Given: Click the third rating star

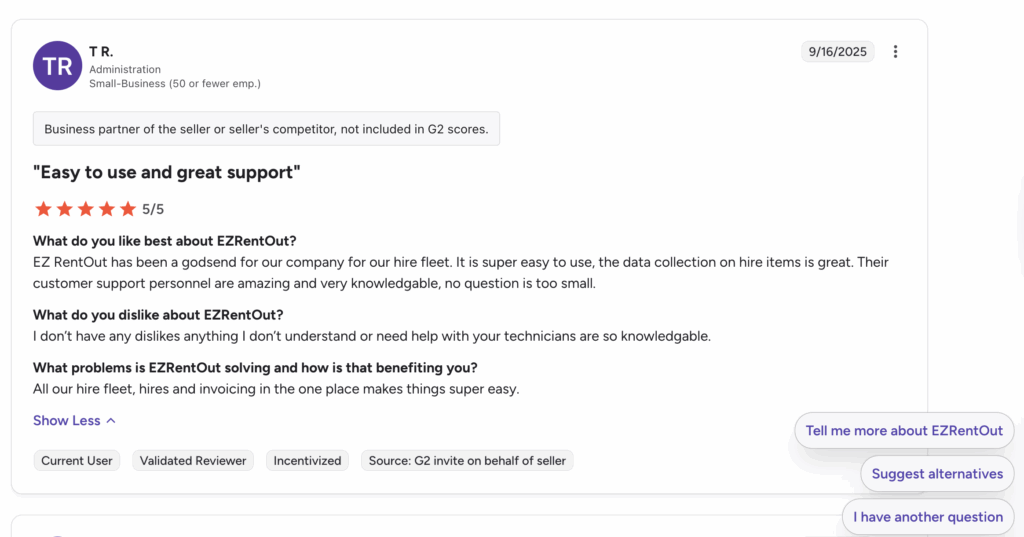Looking at the screenshot, I should coord(85,209).
